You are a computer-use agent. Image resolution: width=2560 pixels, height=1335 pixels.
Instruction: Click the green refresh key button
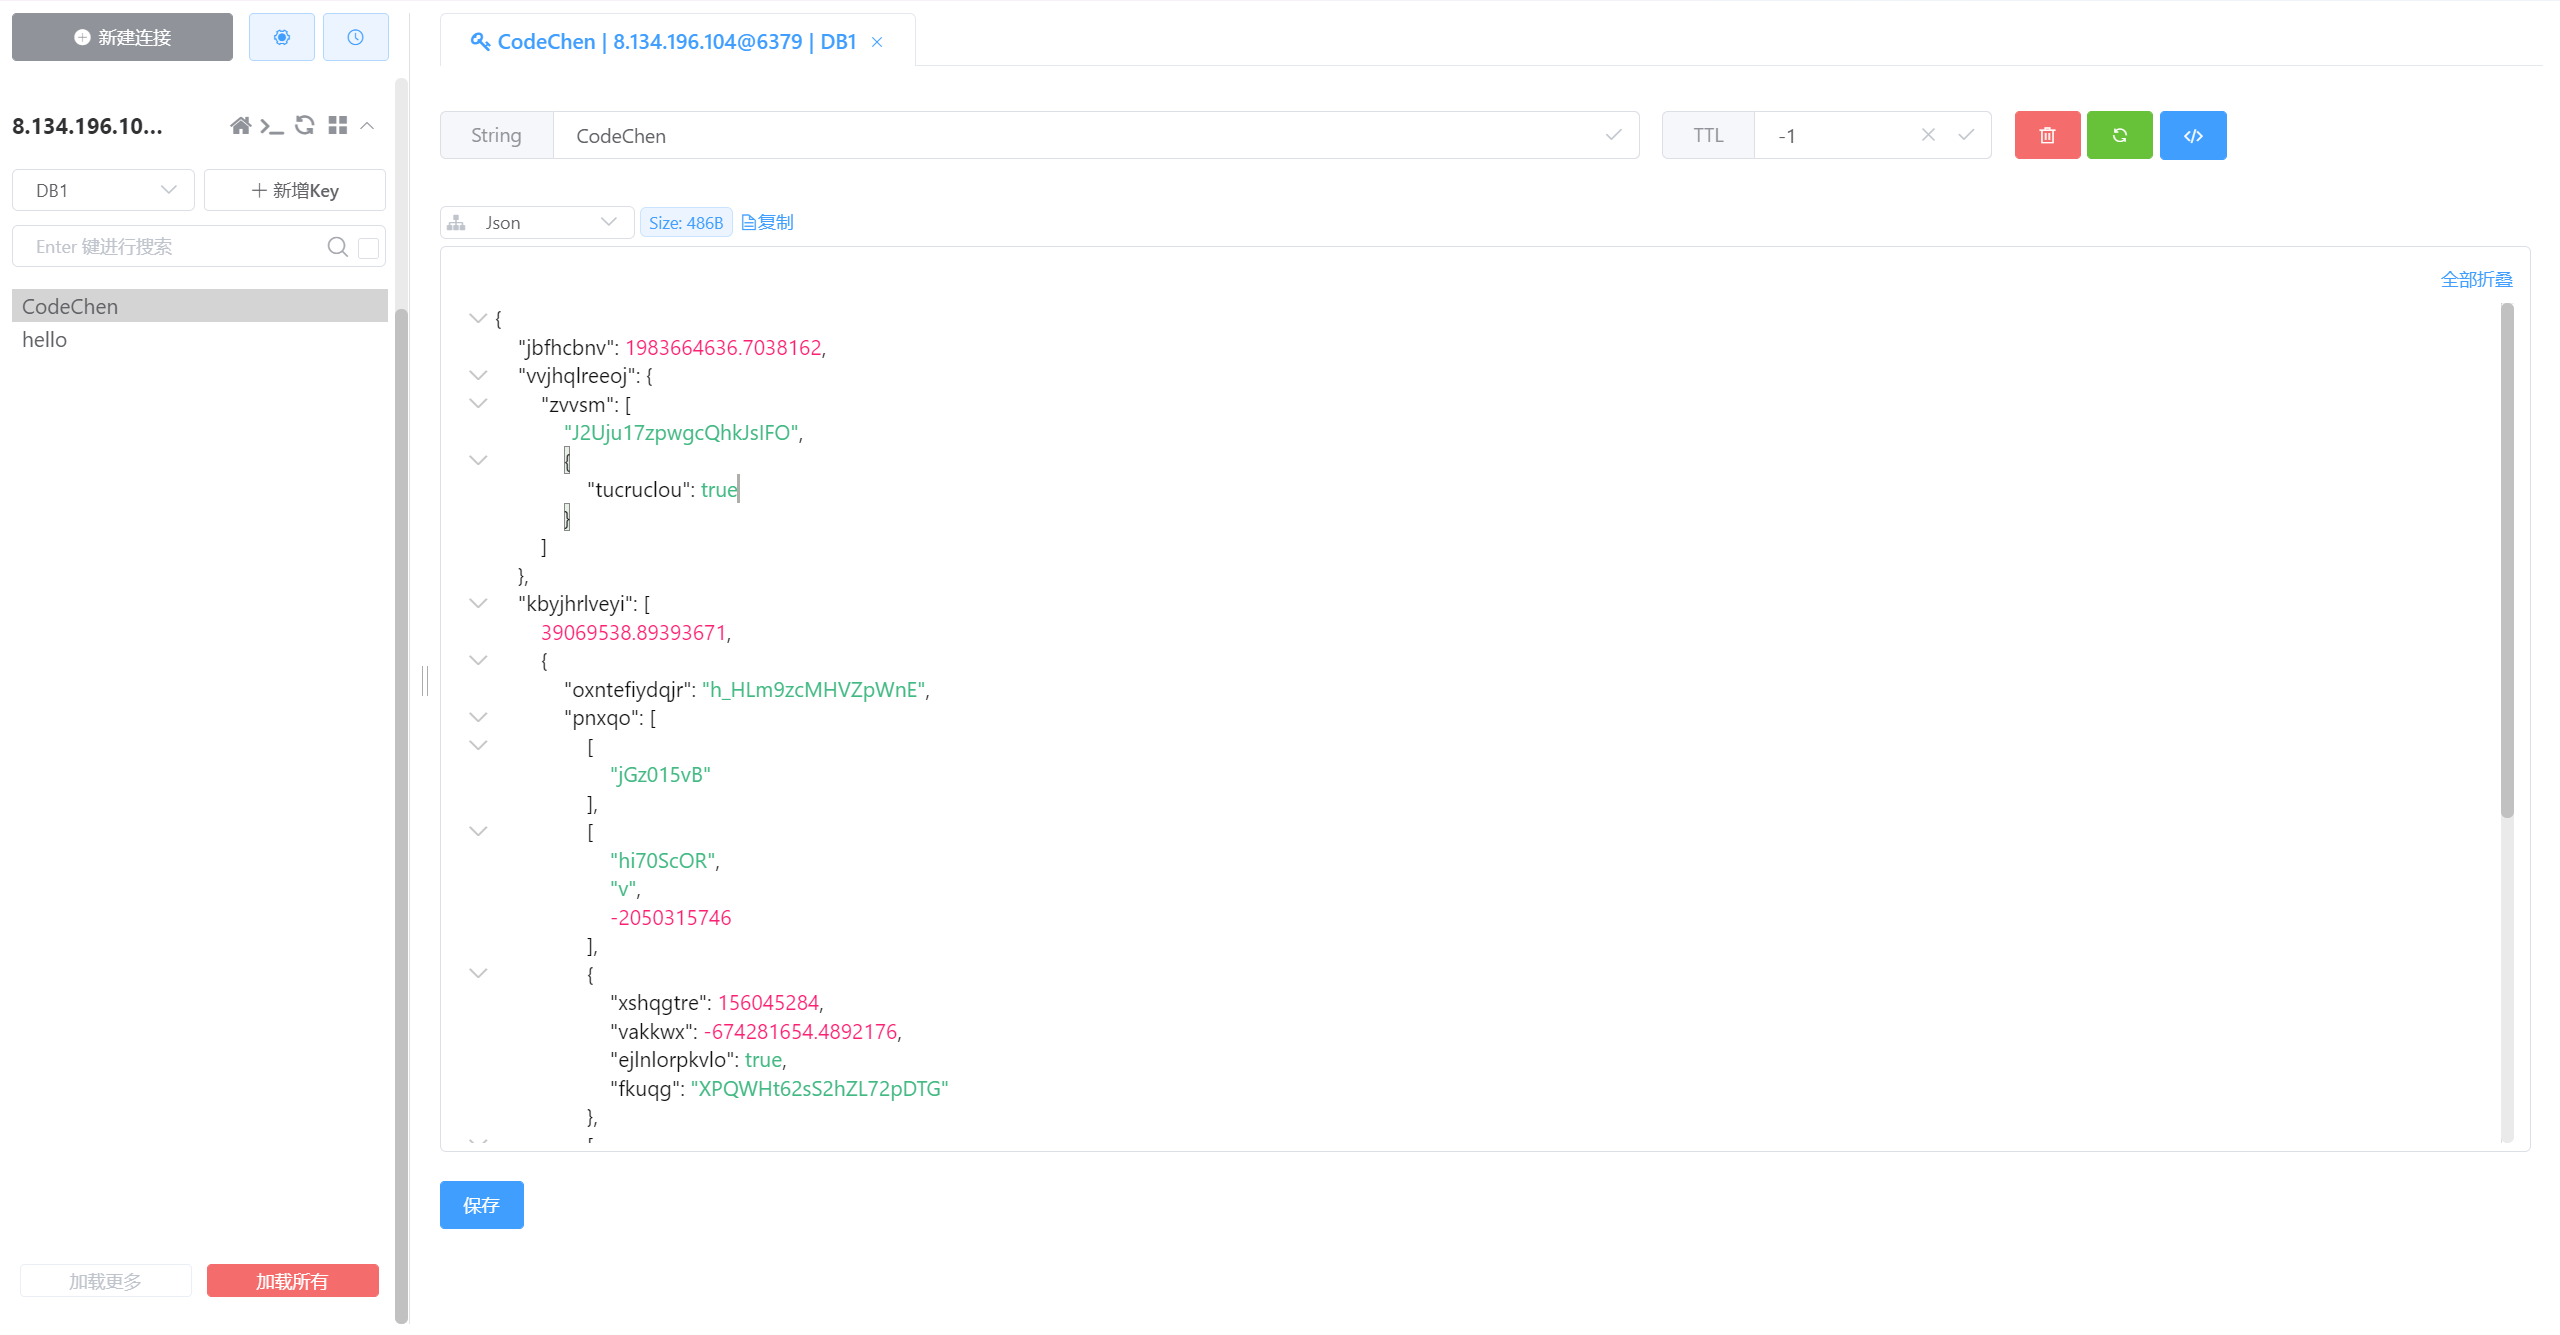click(x=2119, y=135)
